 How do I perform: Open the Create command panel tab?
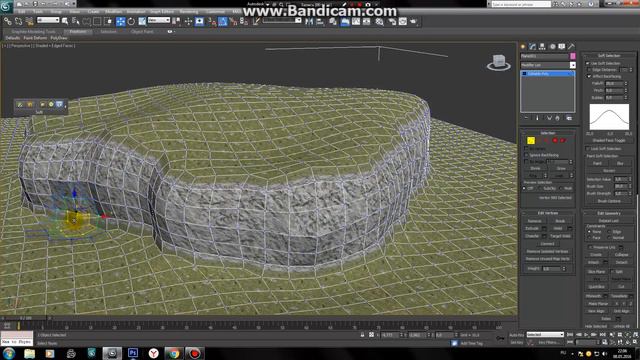[523, 47]
